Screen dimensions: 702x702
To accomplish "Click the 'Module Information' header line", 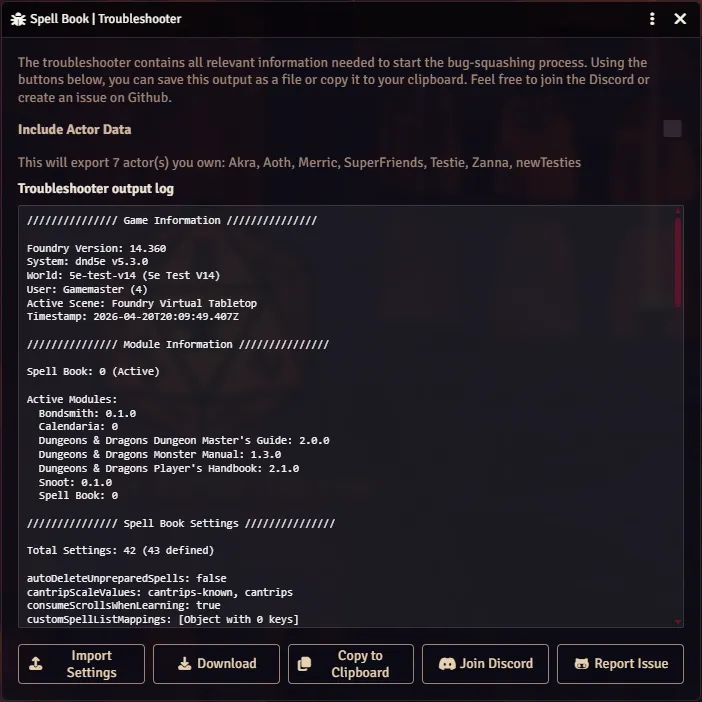I will tap(178, 344).
